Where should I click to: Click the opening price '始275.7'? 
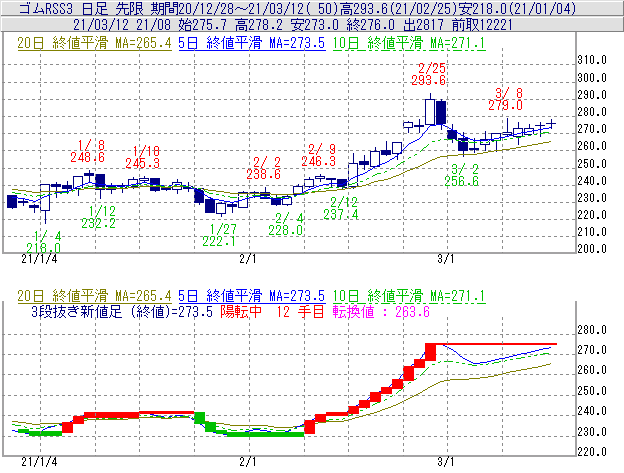pyautogui.click(x=202, y=25)
